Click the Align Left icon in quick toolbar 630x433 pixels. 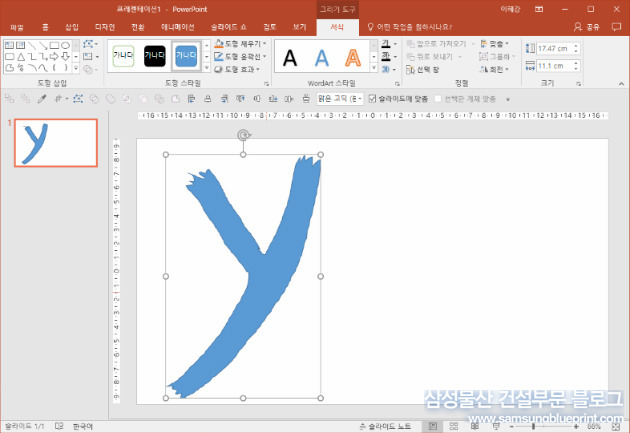pyautogui.click(x=191, y=99)
